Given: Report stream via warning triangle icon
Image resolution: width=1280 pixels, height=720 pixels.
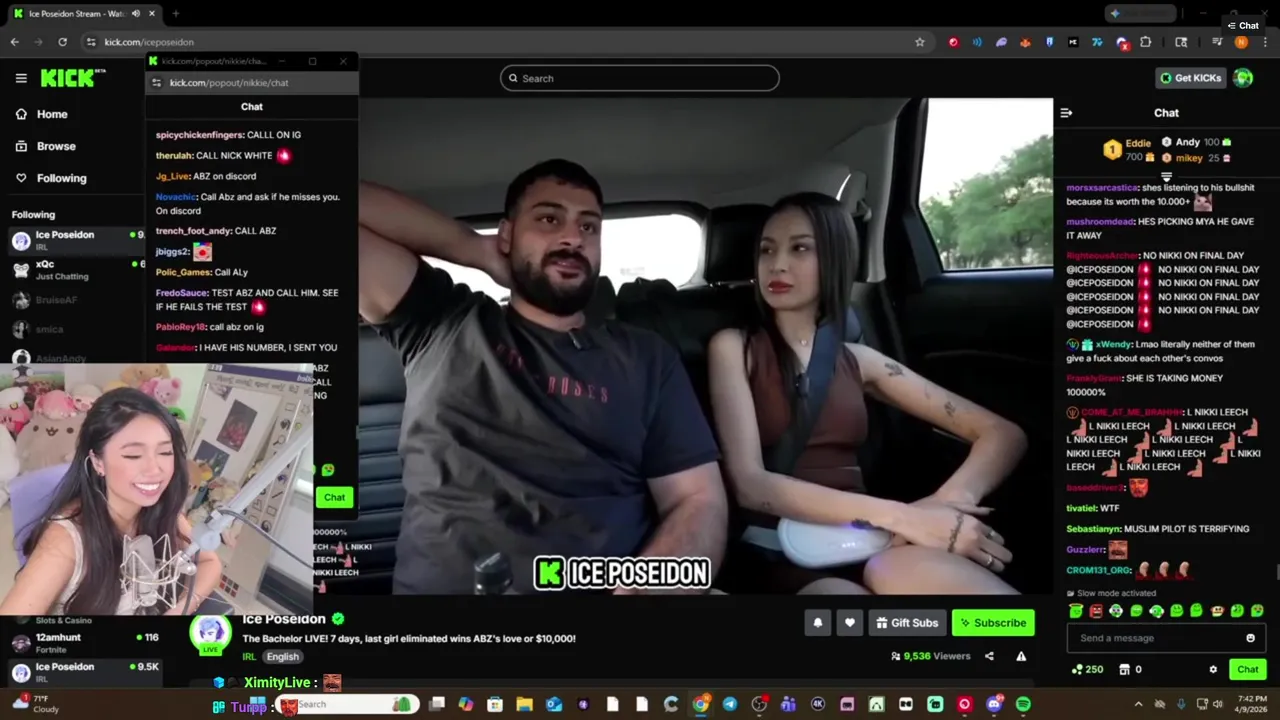Looking at the screenshot, I should [1021, 656].
